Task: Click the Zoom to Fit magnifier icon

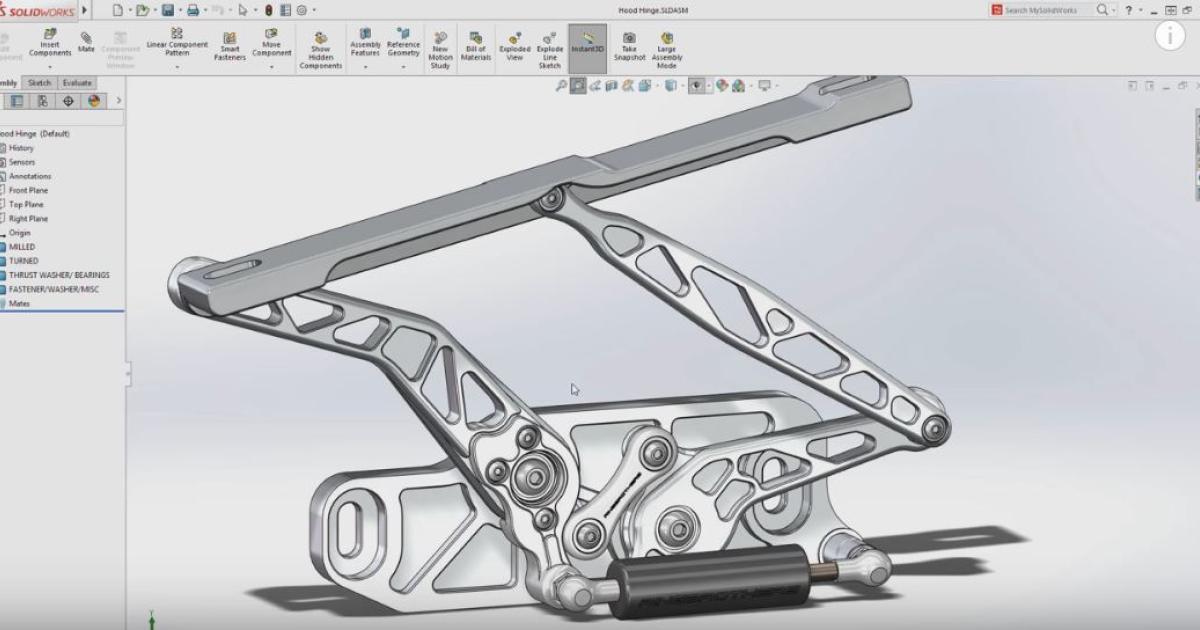Action: click(x=562, y=86)
